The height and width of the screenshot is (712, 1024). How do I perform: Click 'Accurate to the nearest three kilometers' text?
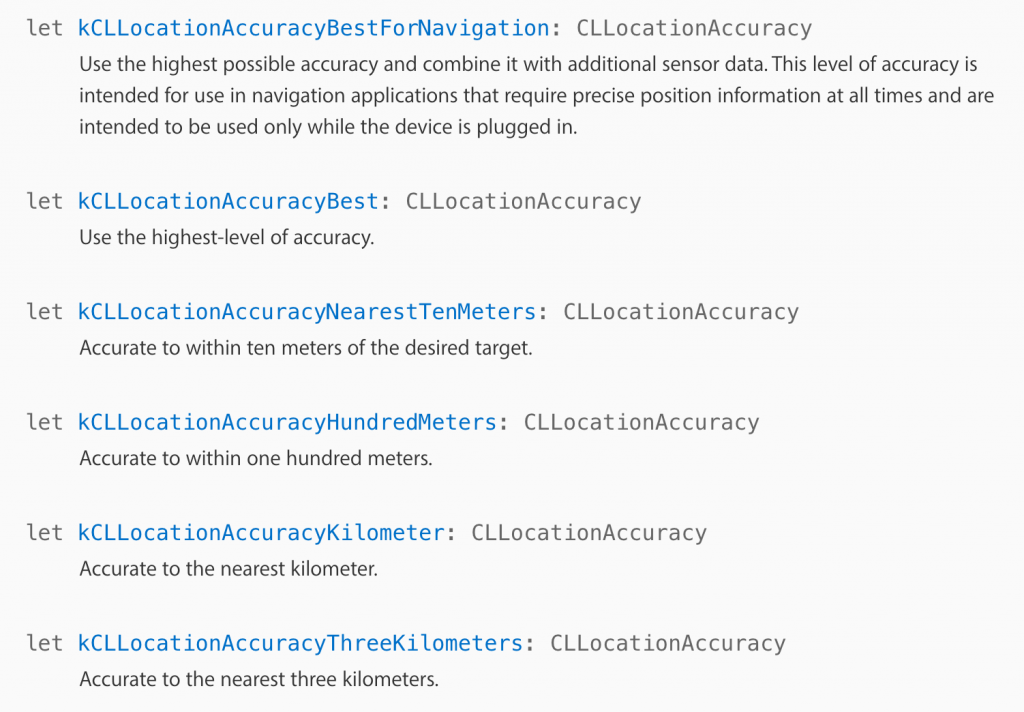pyautogui.click(x=259, y=679)
